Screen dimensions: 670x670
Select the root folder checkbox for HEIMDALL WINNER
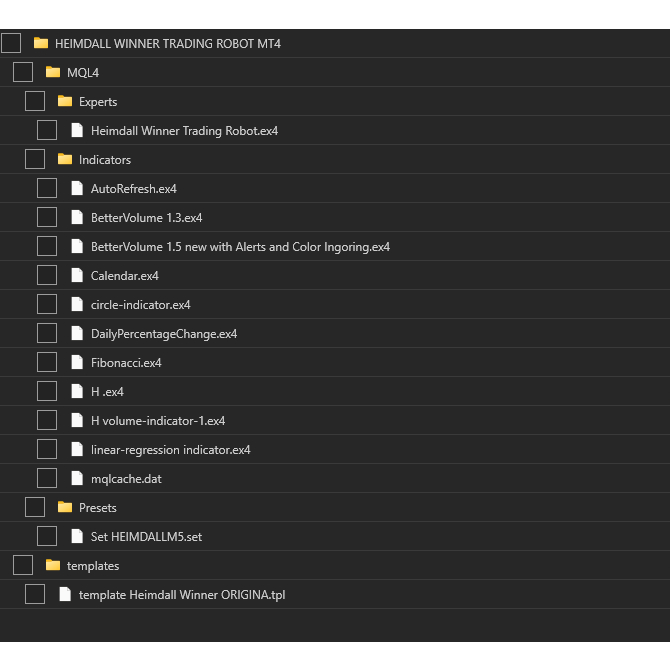(11, 43)
